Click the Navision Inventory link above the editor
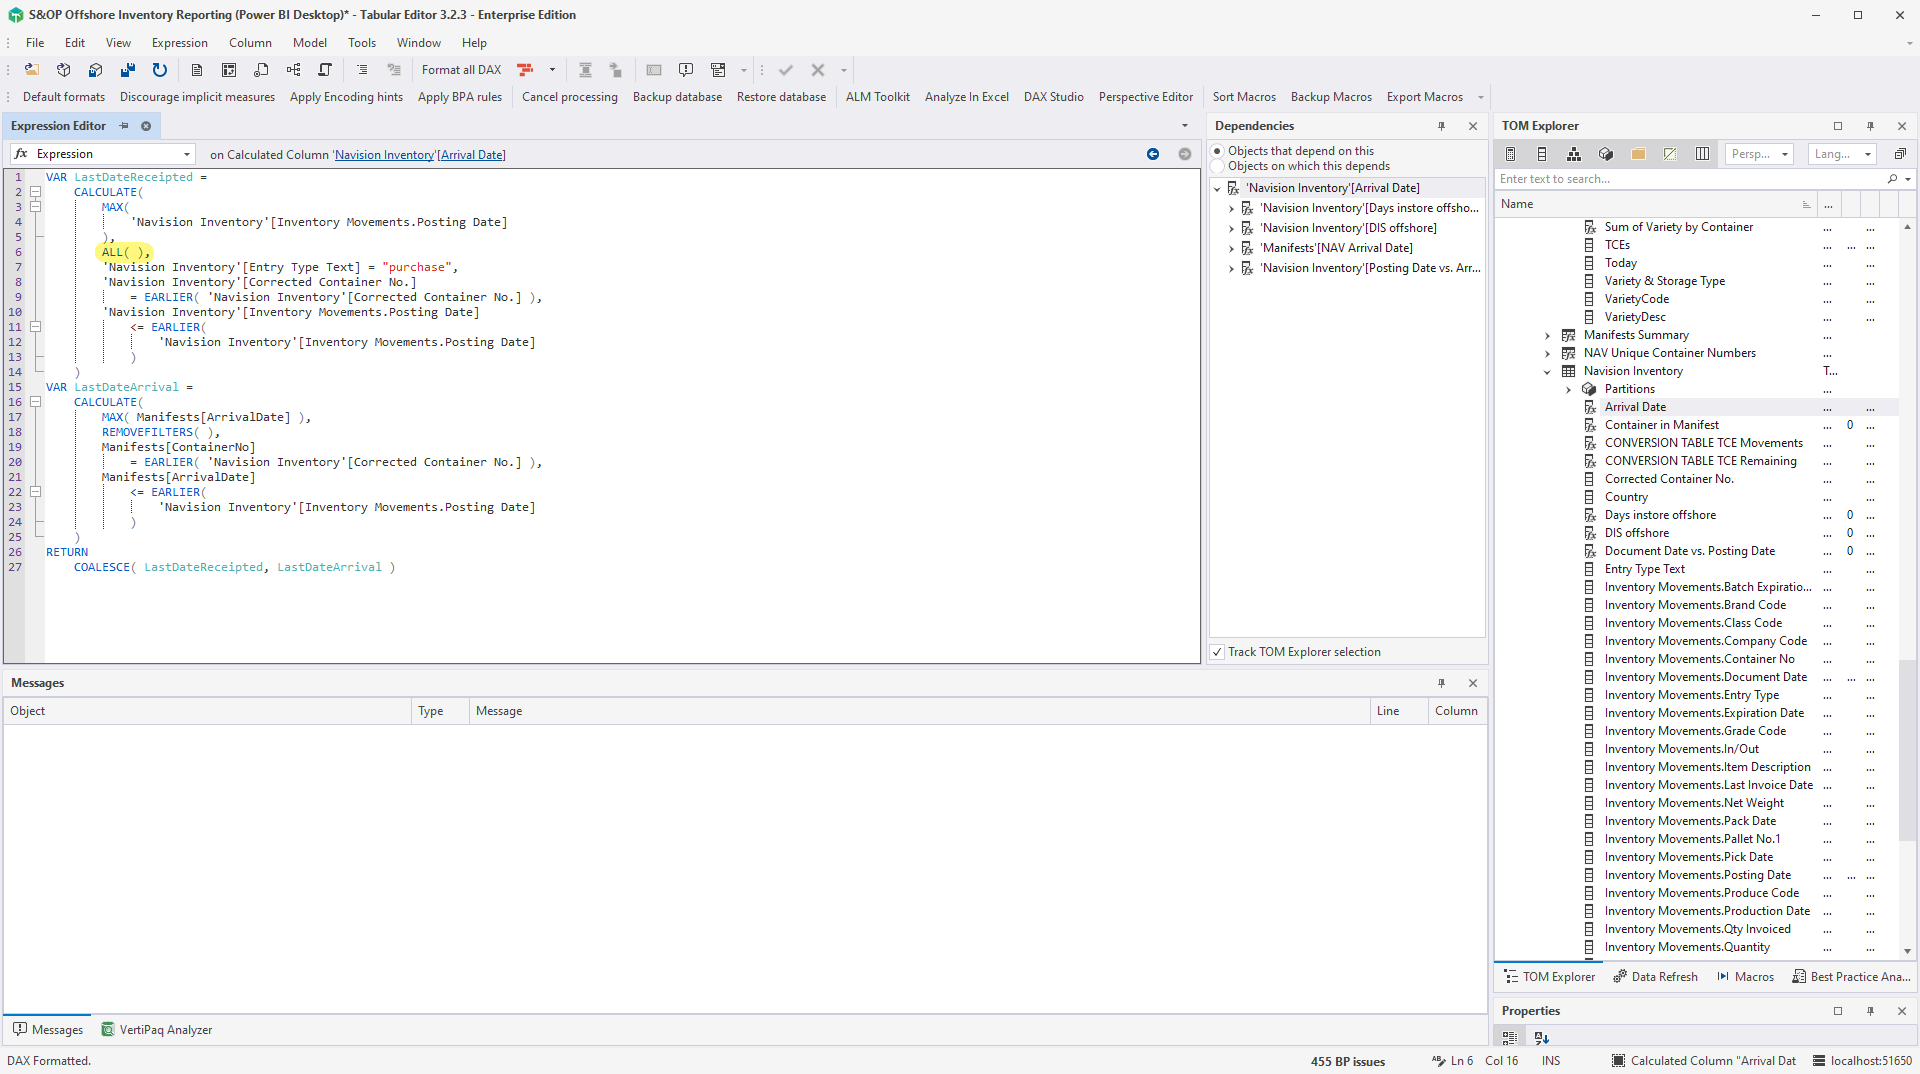Image resolution: width=1920 pixels, height=1074 pixels. pos(383,154)
